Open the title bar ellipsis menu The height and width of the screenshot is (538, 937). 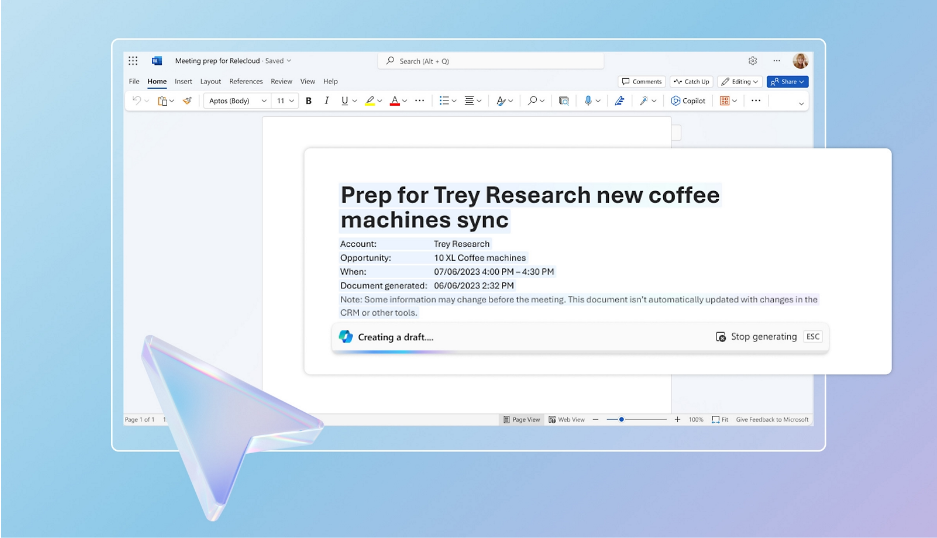tap(776, 60)
